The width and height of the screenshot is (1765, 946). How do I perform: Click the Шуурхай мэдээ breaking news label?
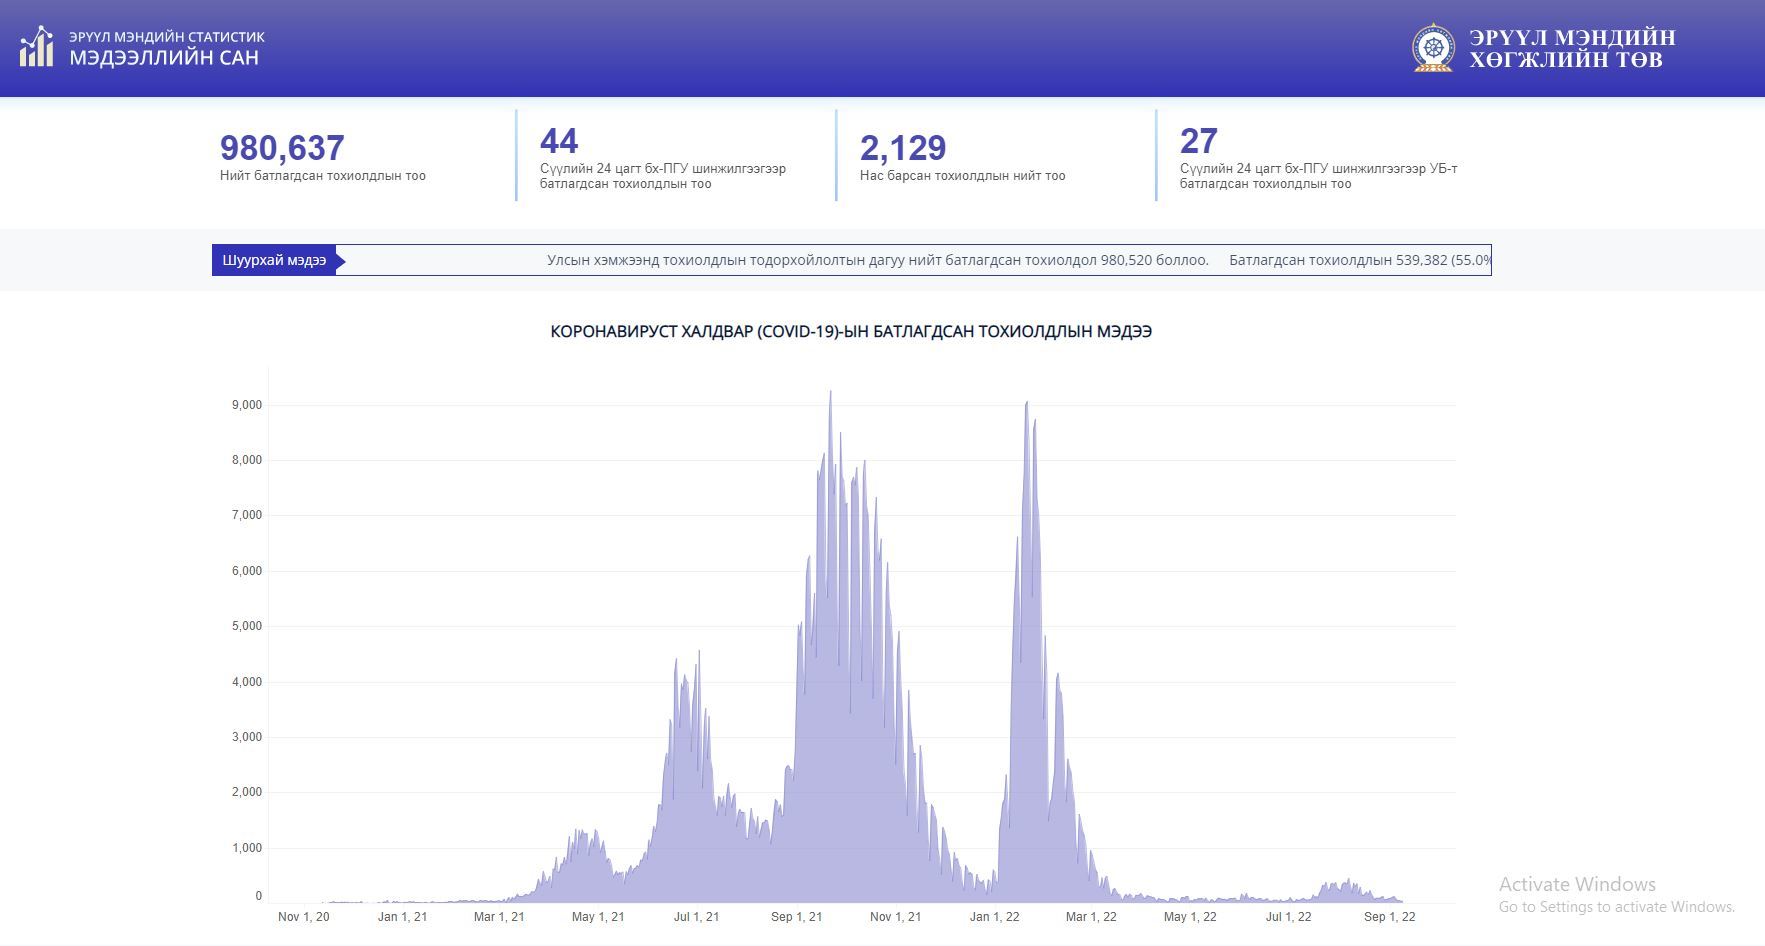274,261
